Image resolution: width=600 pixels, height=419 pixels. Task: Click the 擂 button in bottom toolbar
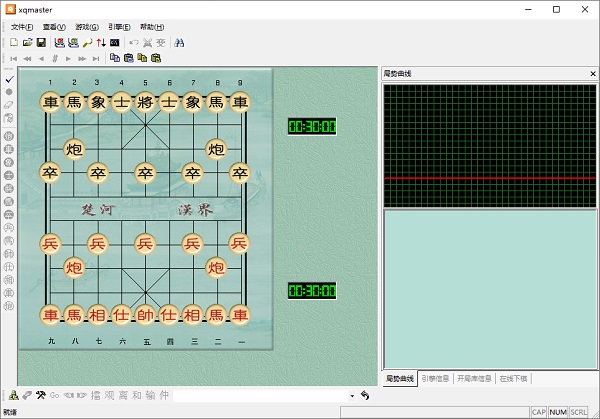(96, 395)
